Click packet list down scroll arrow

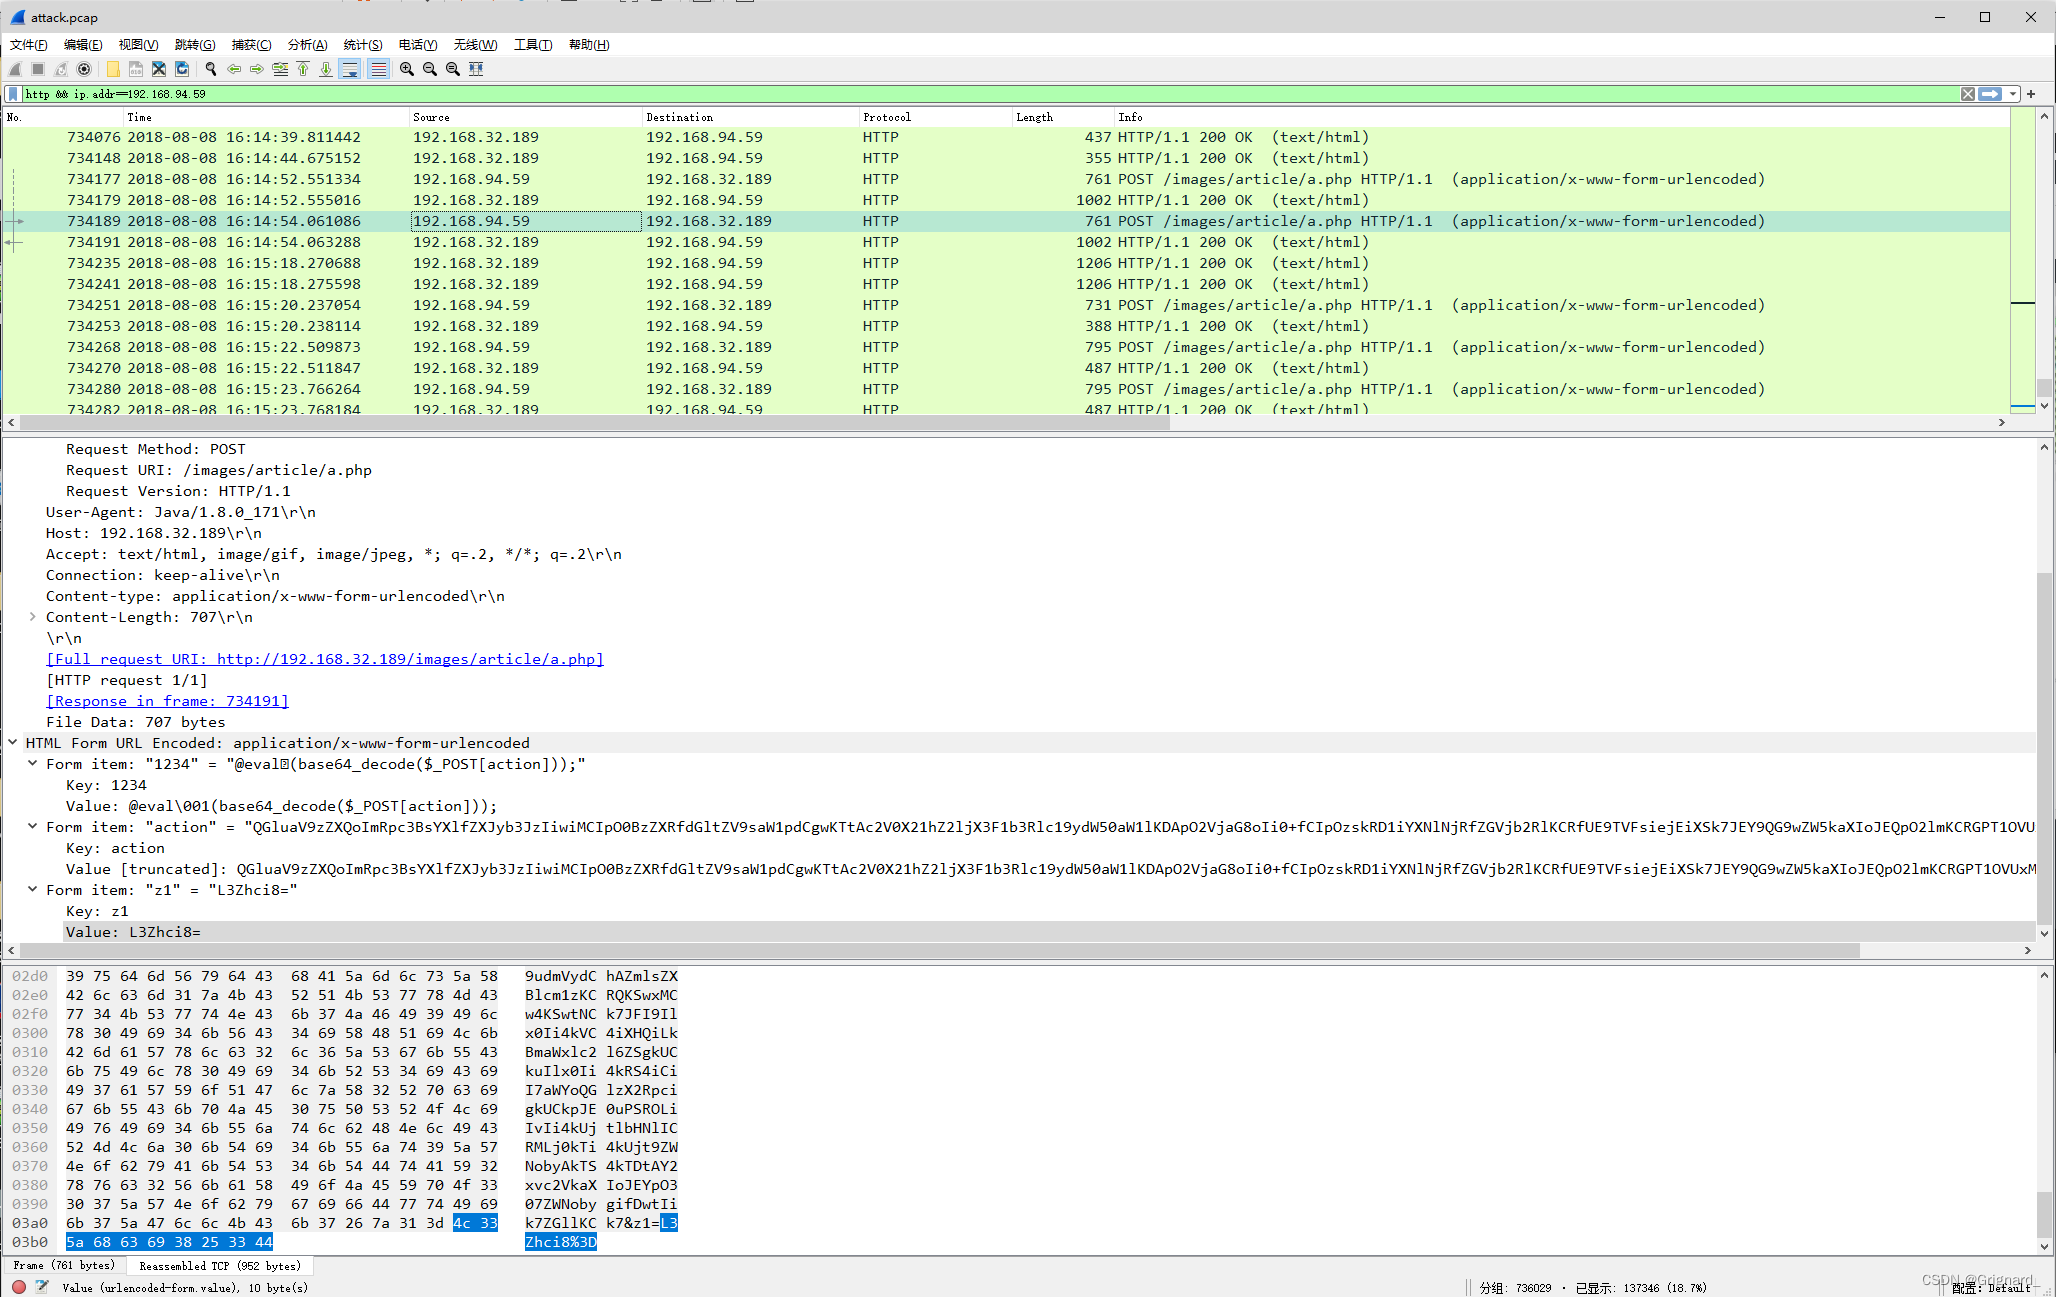[2045, 406]
